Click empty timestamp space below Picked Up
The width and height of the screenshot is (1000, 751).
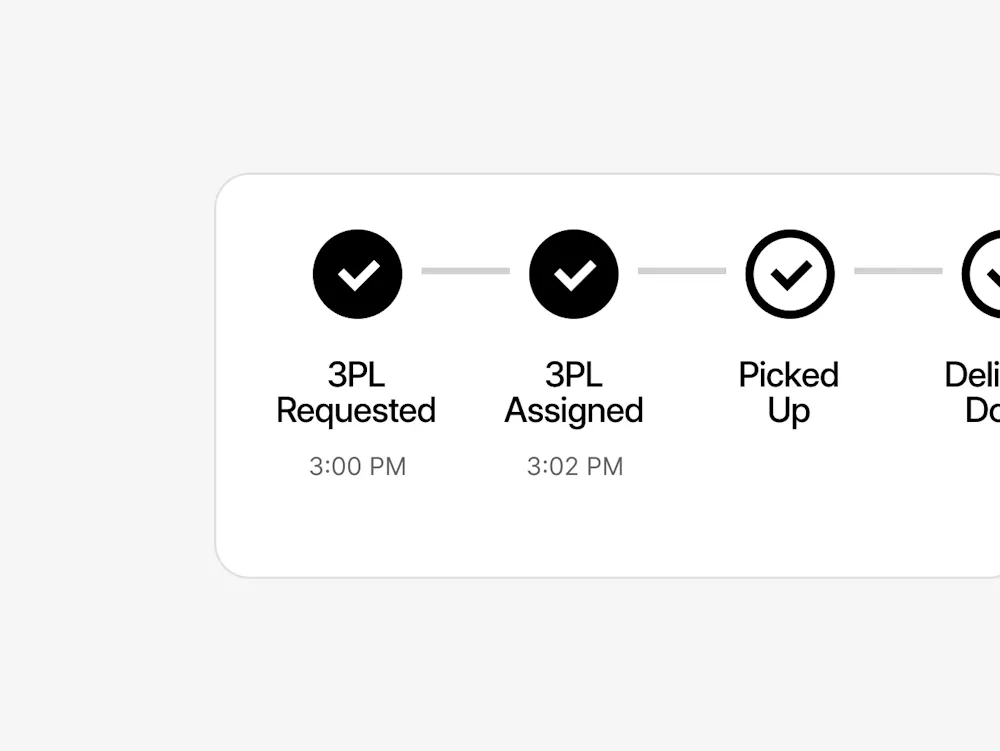click(x=789, y=467)
